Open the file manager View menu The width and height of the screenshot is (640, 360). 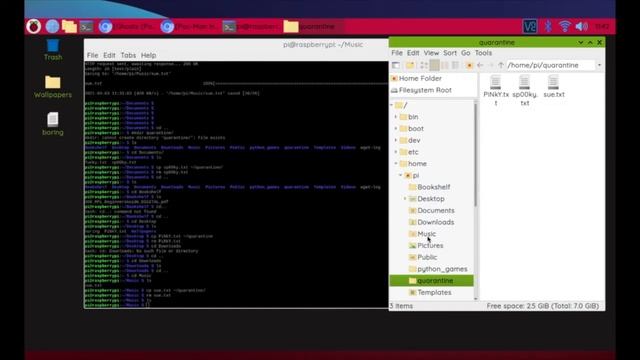point(431,53)
